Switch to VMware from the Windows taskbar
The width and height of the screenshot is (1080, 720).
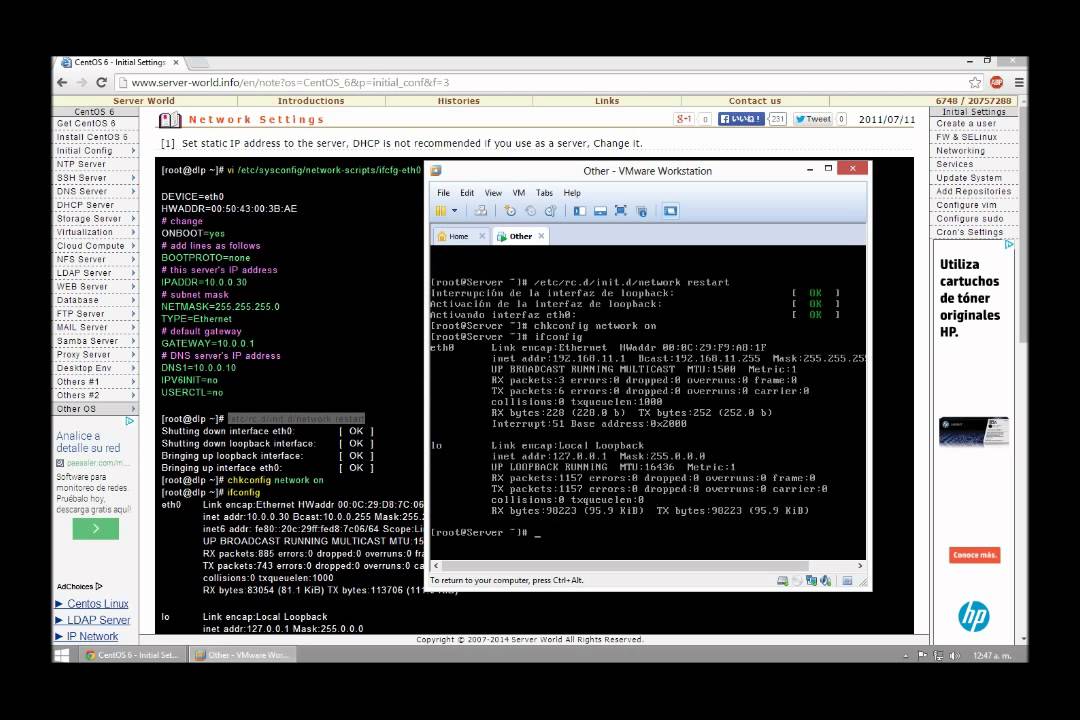click(x=242, y=655)
